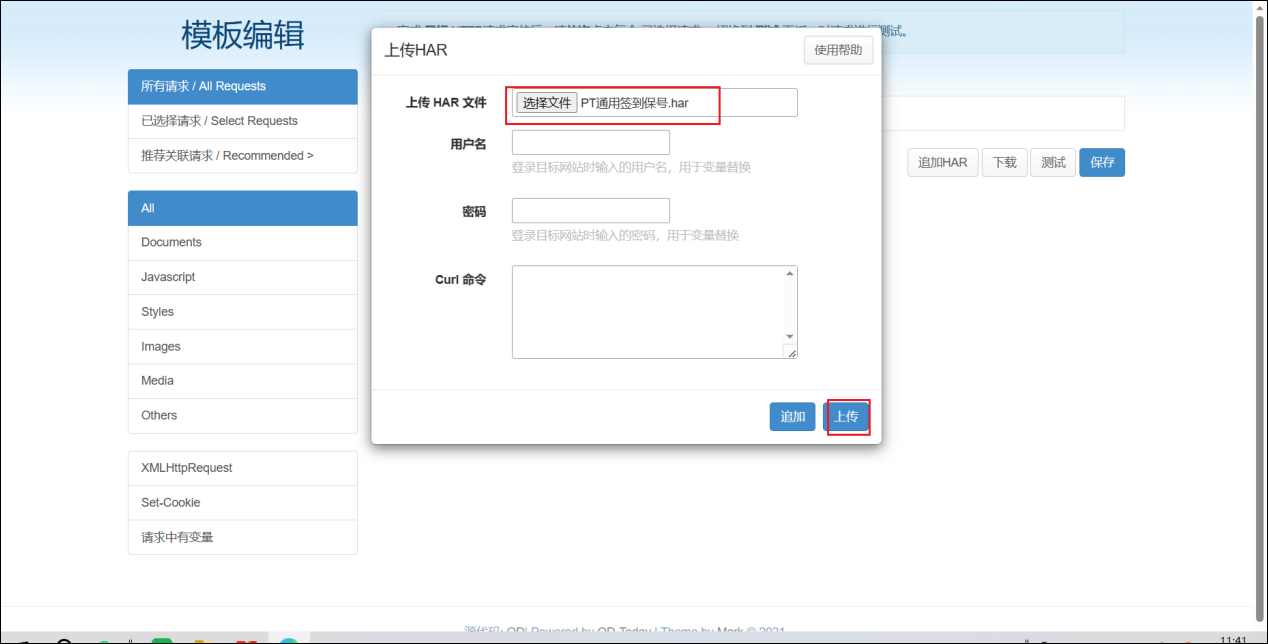1268x644 pixels.
Task: Click the blue 保存 save button
Action: coord(1102,162)
